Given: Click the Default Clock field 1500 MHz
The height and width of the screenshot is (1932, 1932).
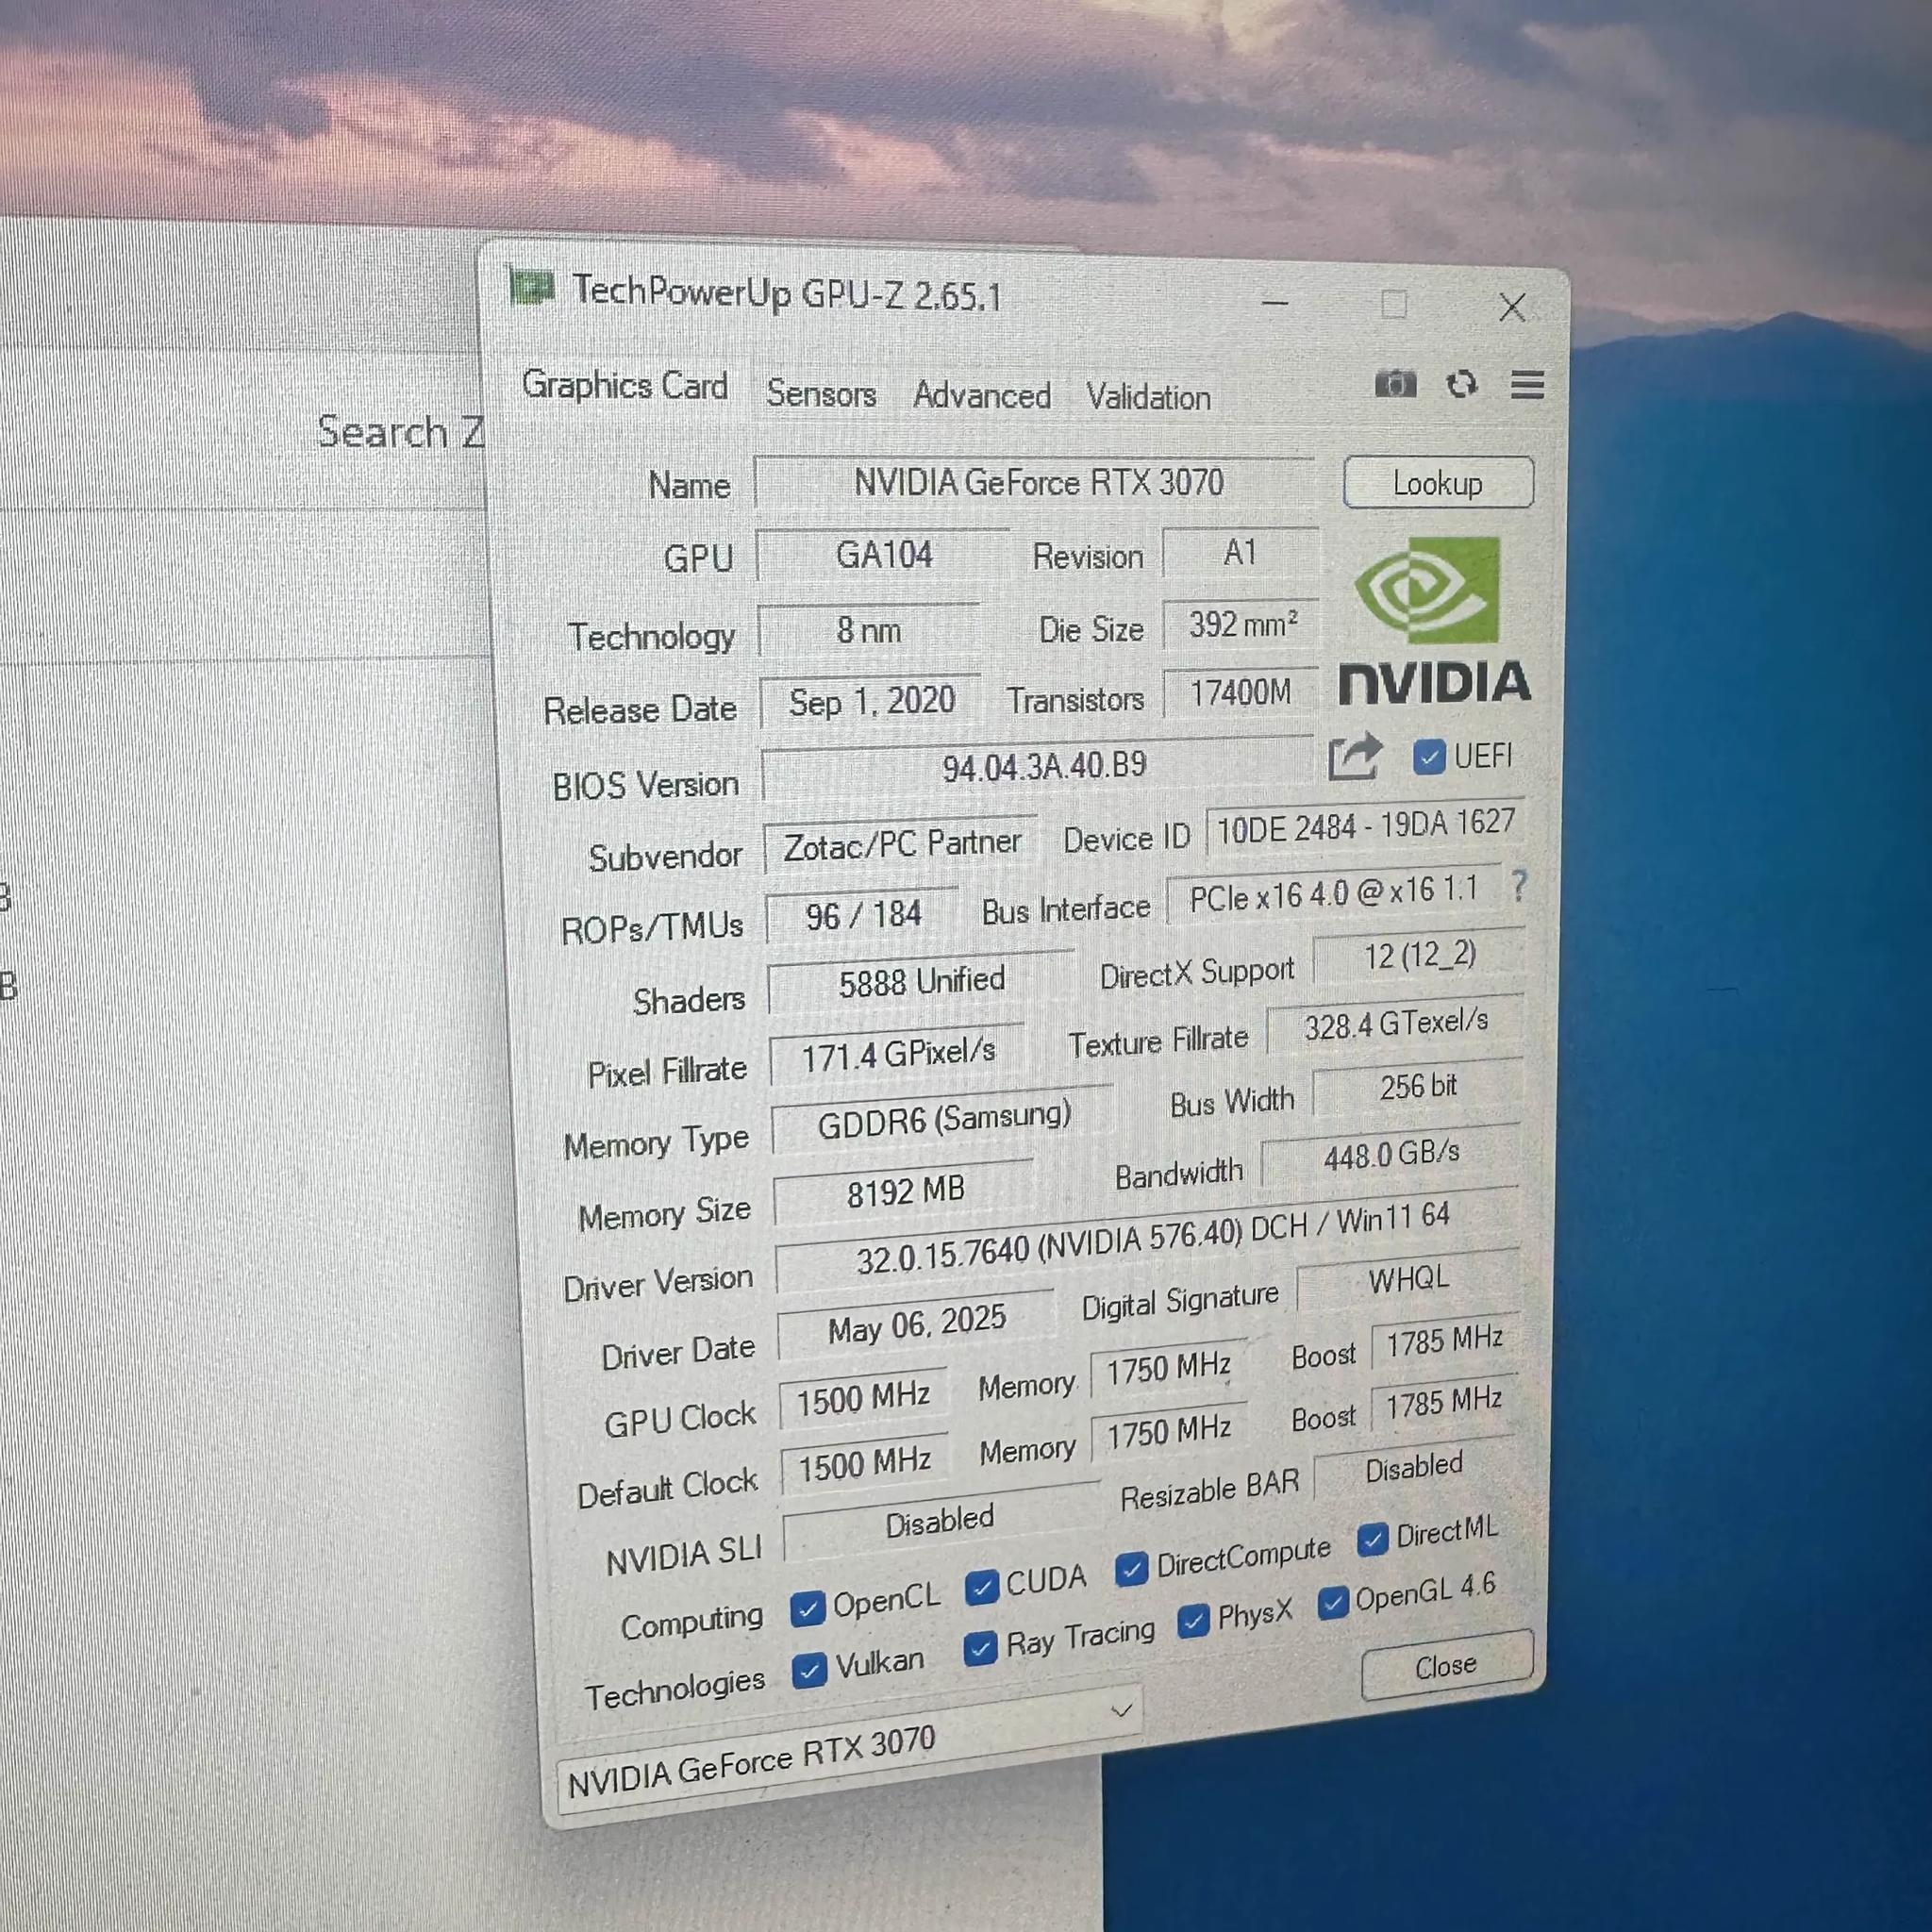Looking at the screenshot, I should (864, 1466).
